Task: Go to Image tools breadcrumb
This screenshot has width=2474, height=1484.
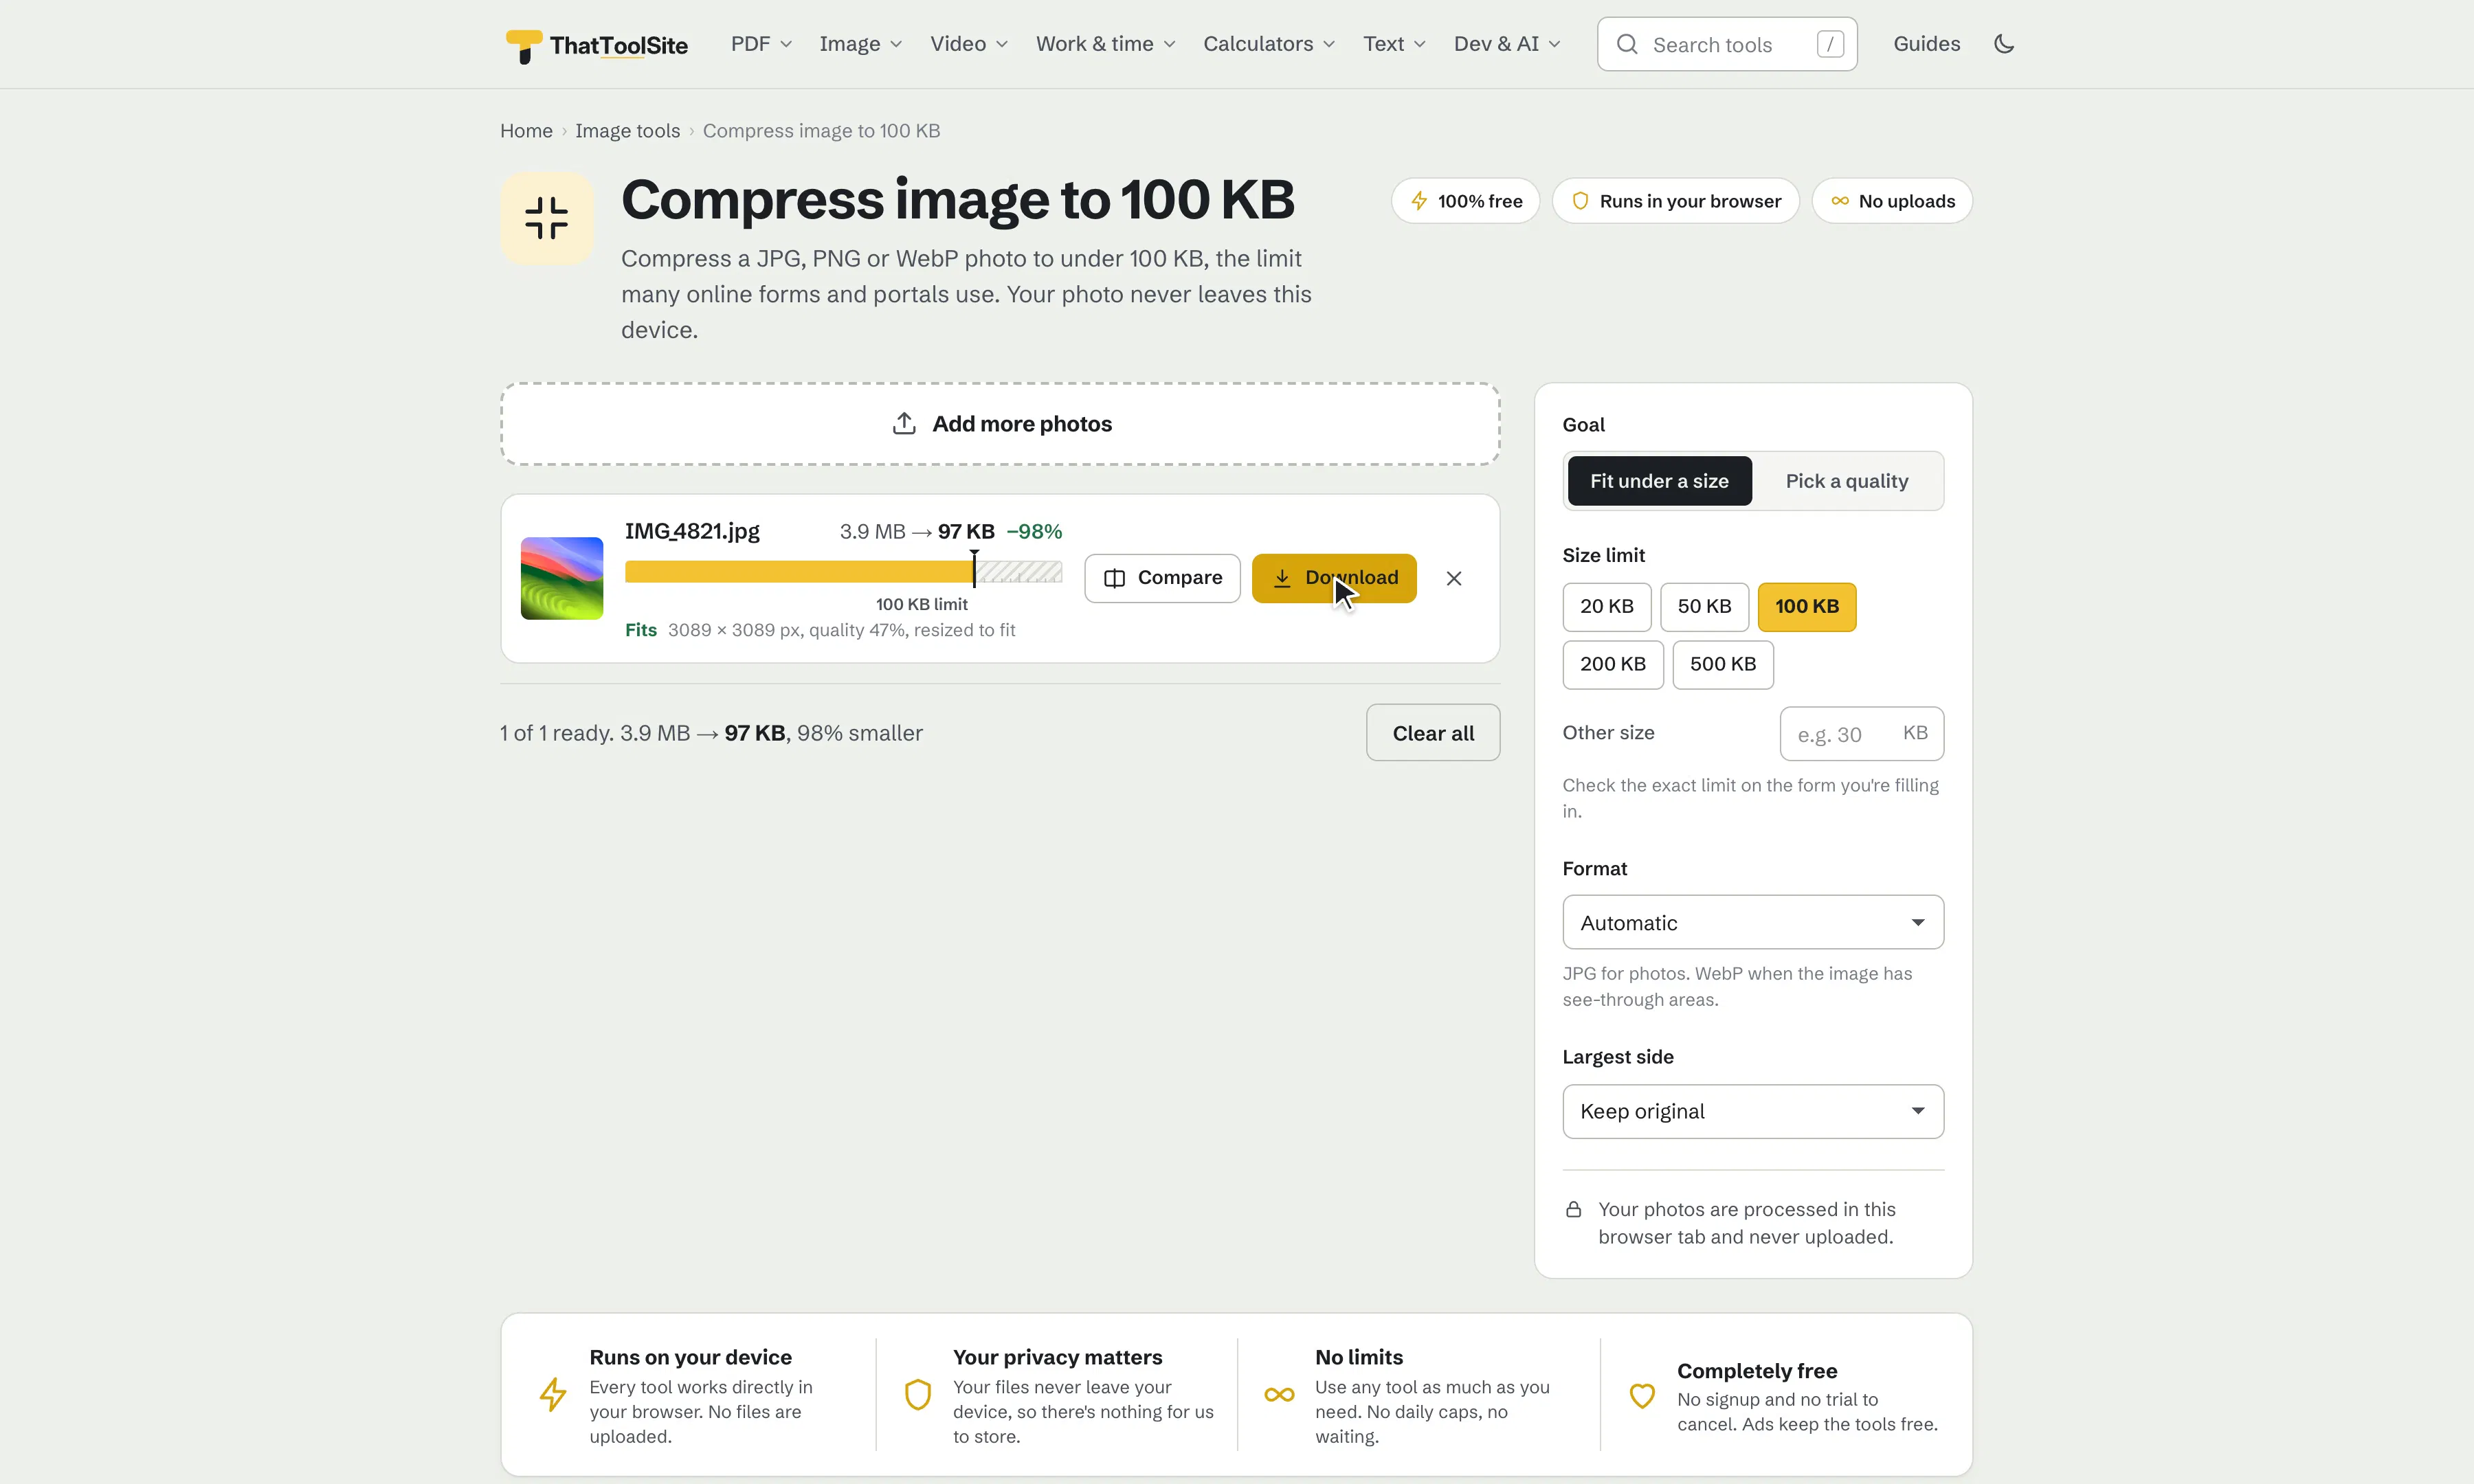Action: click(x=627, y=131)
